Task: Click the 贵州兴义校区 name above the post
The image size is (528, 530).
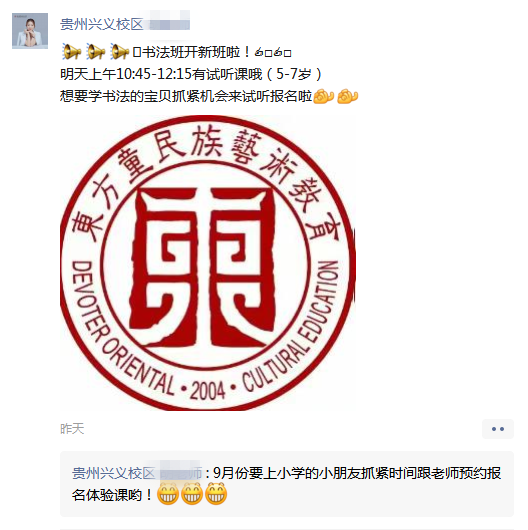Action: 102,25
